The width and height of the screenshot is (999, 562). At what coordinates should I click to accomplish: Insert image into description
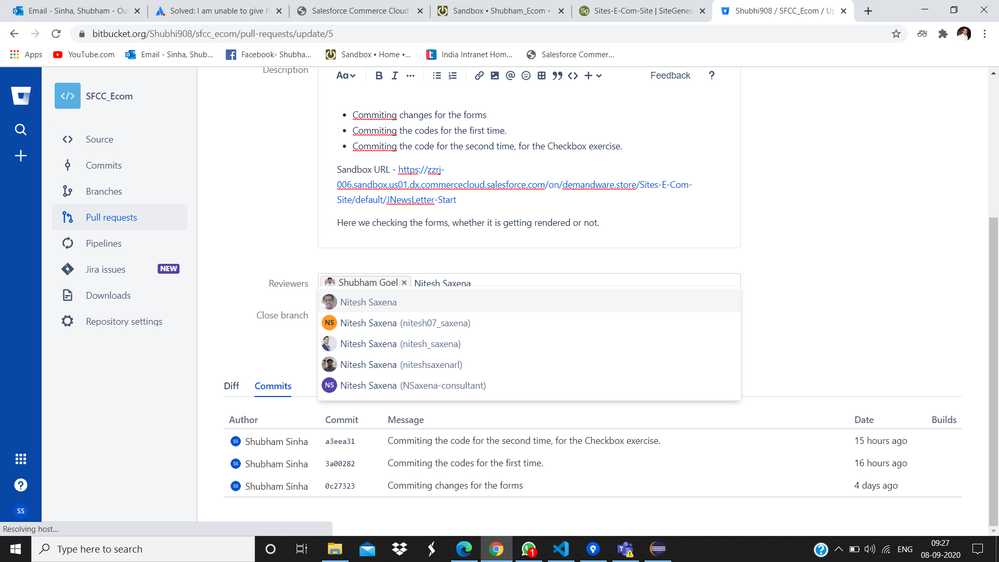tap(494, 75)
